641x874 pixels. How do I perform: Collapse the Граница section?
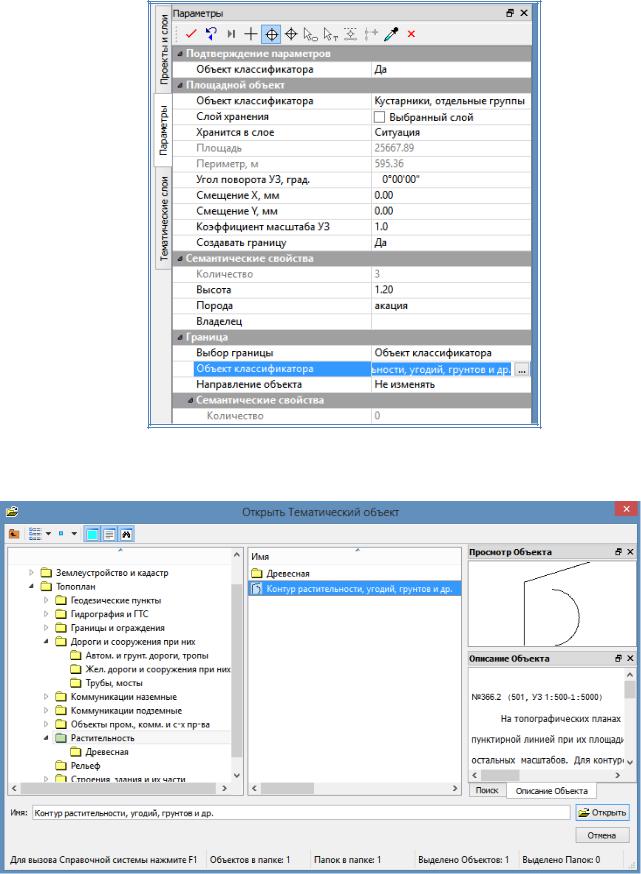pos(180,337)
